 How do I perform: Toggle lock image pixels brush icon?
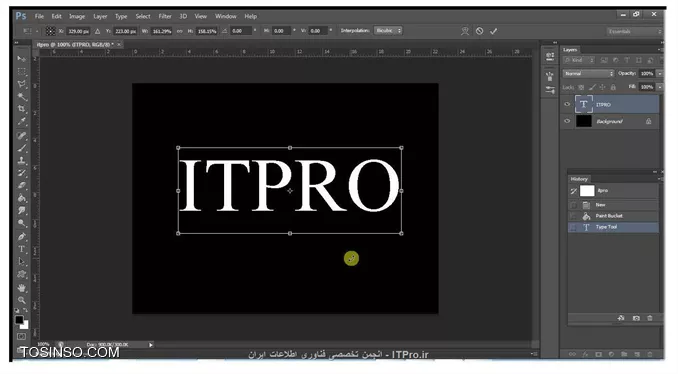[592, 87]
